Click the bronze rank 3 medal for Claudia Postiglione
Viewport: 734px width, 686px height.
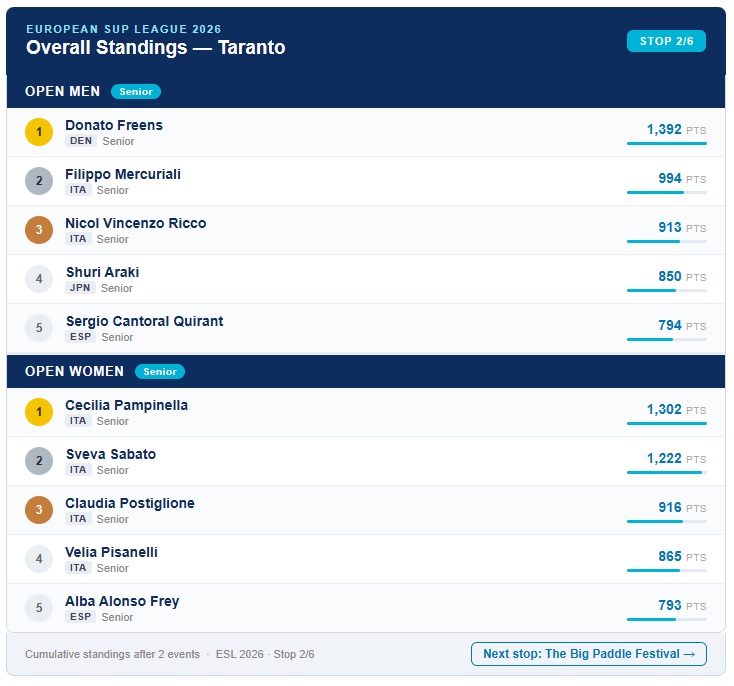pos(39,510)
